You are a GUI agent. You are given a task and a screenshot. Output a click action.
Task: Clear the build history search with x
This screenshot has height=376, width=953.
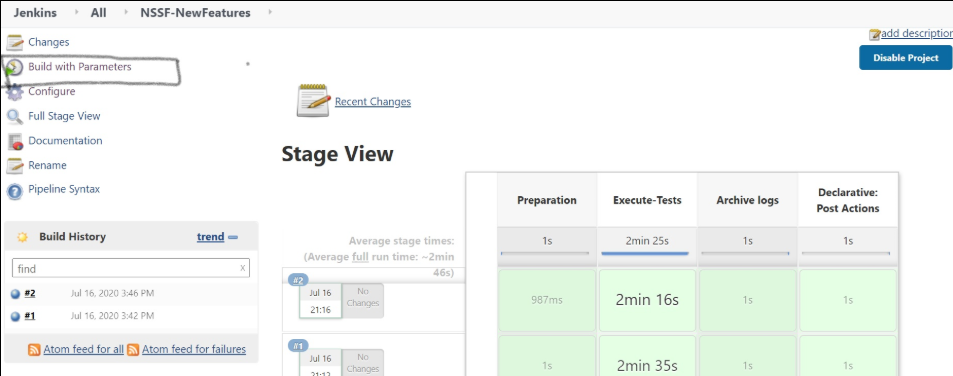point(243,268)
